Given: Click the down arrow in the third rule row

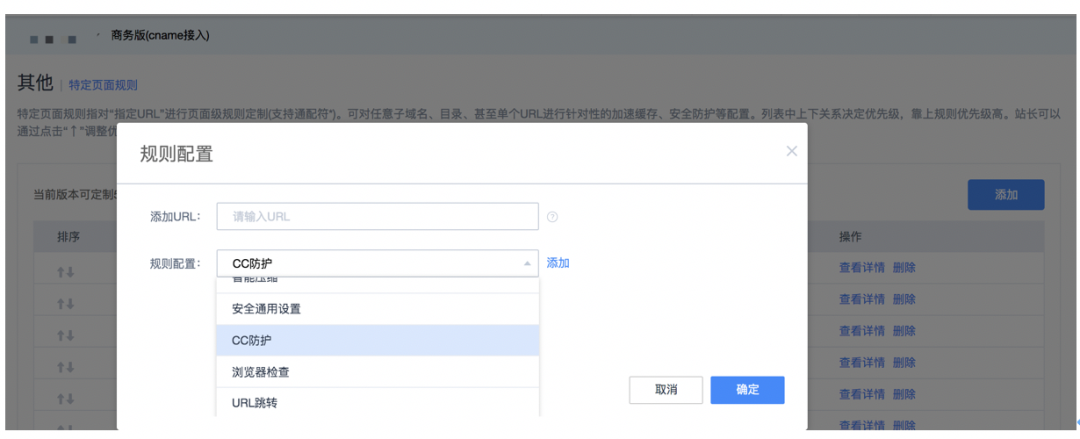Looking at the screenshot, I should (70, 336).
